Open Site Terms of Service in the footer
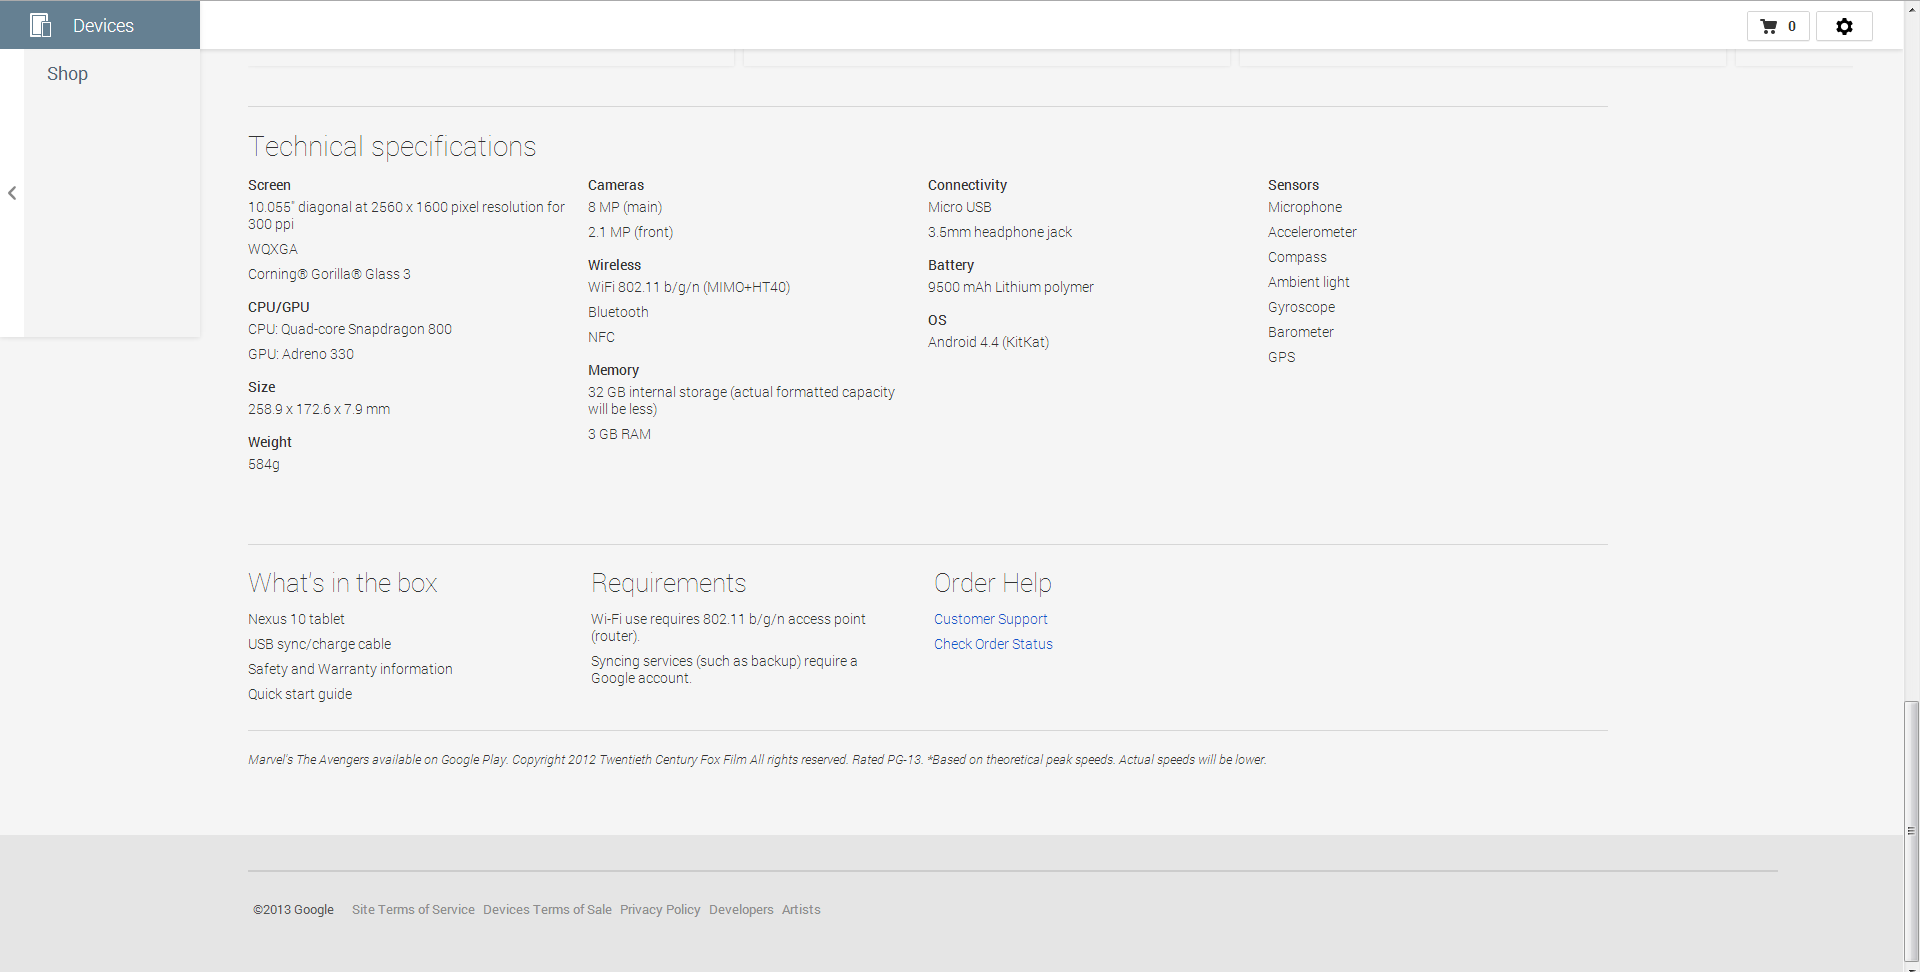 coord(413,910)
